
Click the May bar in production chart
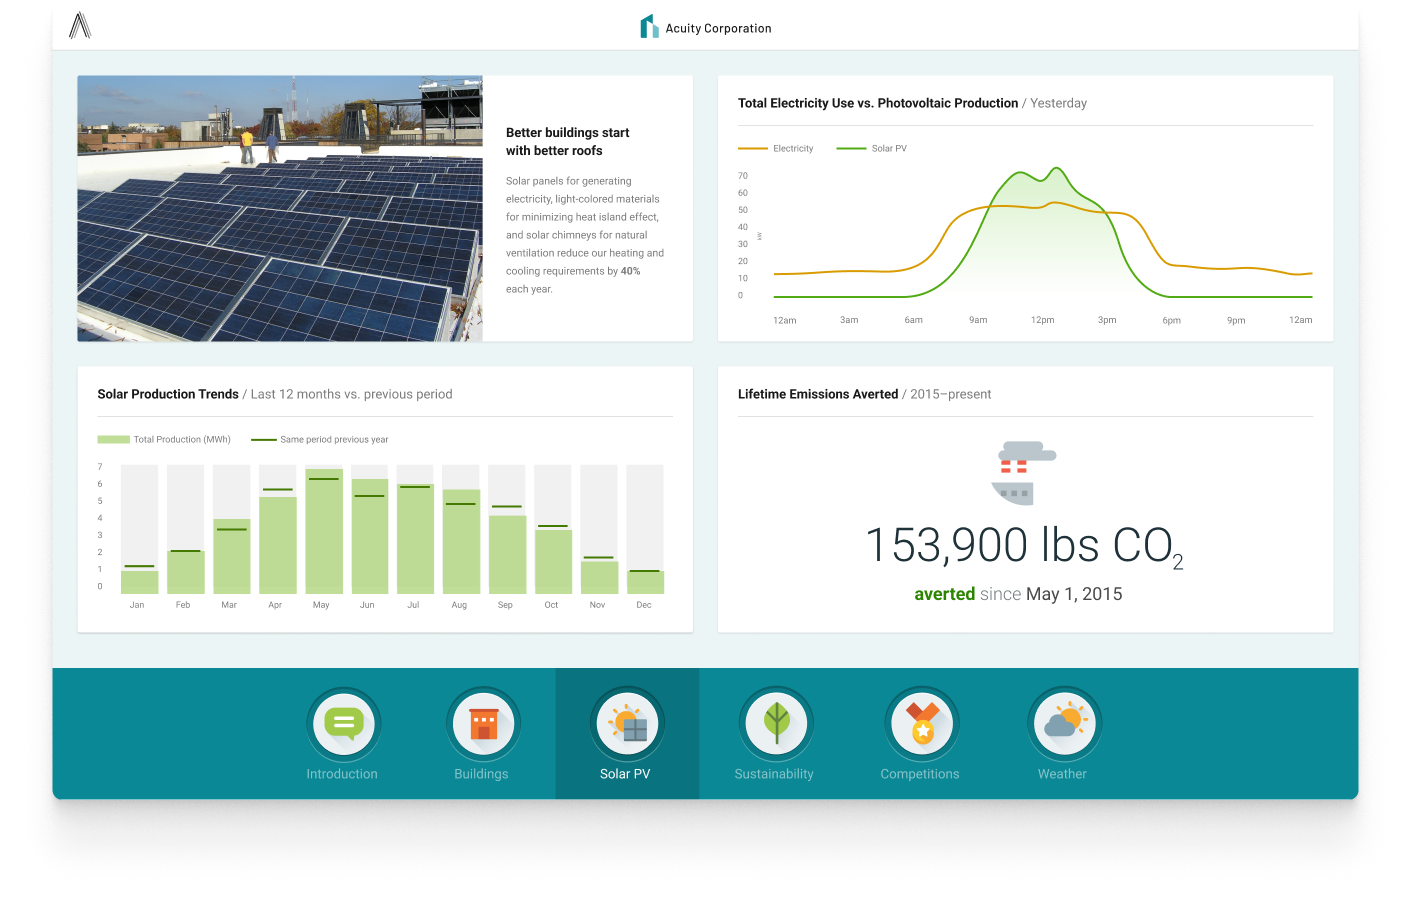tap(323, 532)
